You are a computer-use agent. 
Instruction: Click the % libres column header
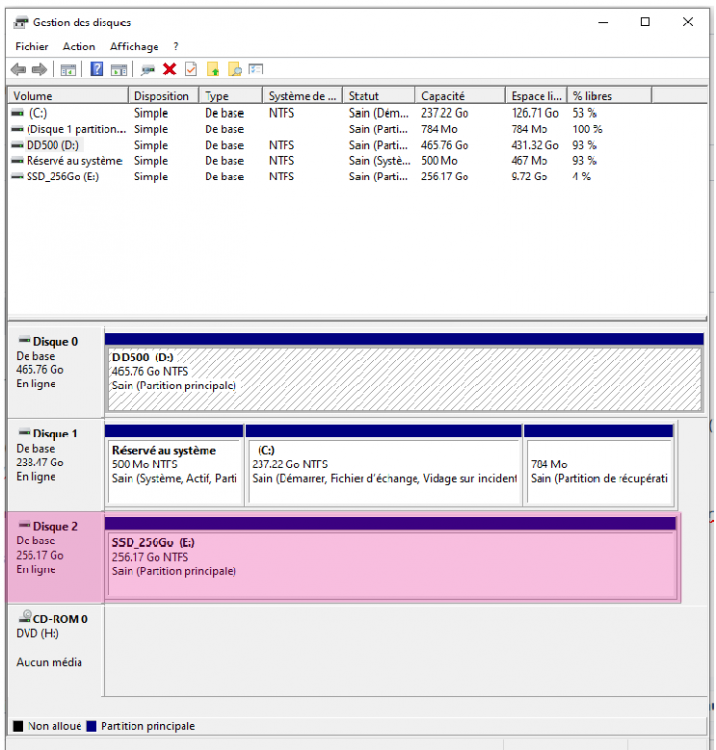coord(609,96)
